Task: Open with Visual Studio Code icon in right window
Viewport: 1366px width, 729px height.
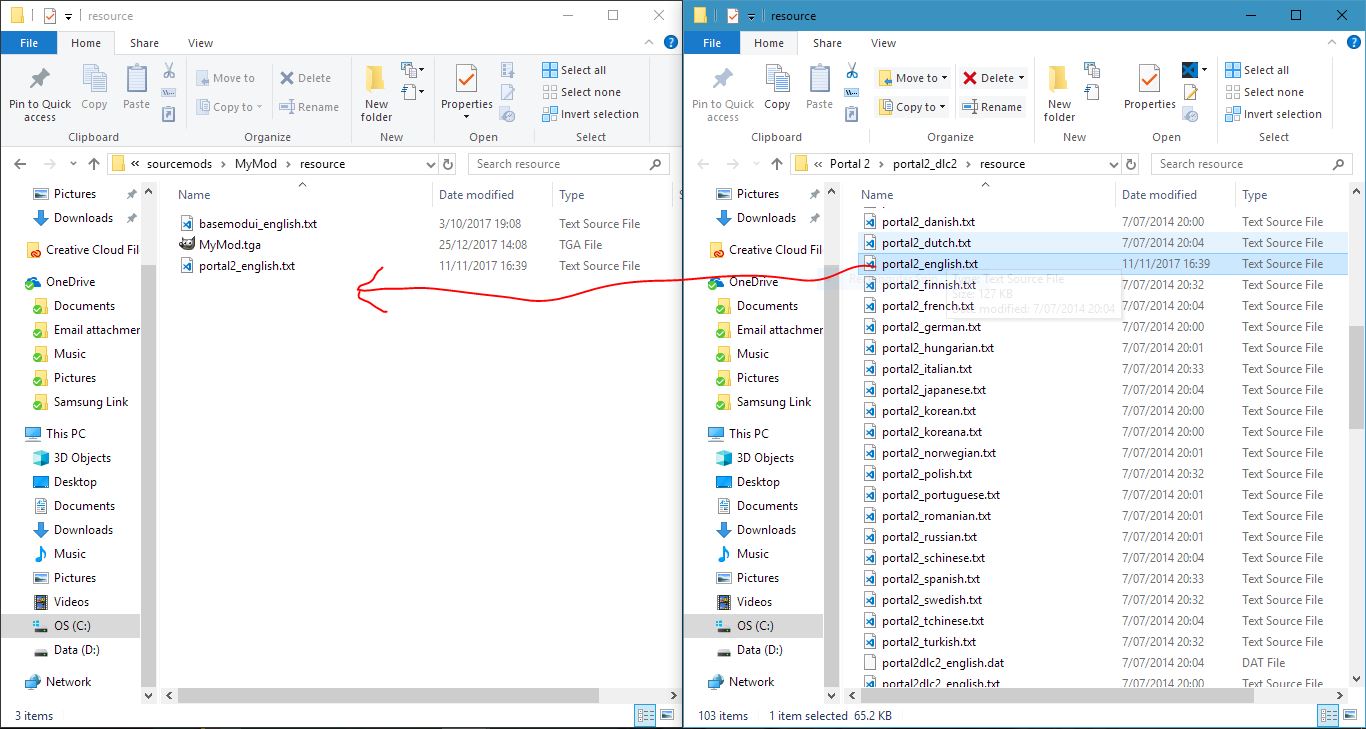Action: click(1190, 70)
